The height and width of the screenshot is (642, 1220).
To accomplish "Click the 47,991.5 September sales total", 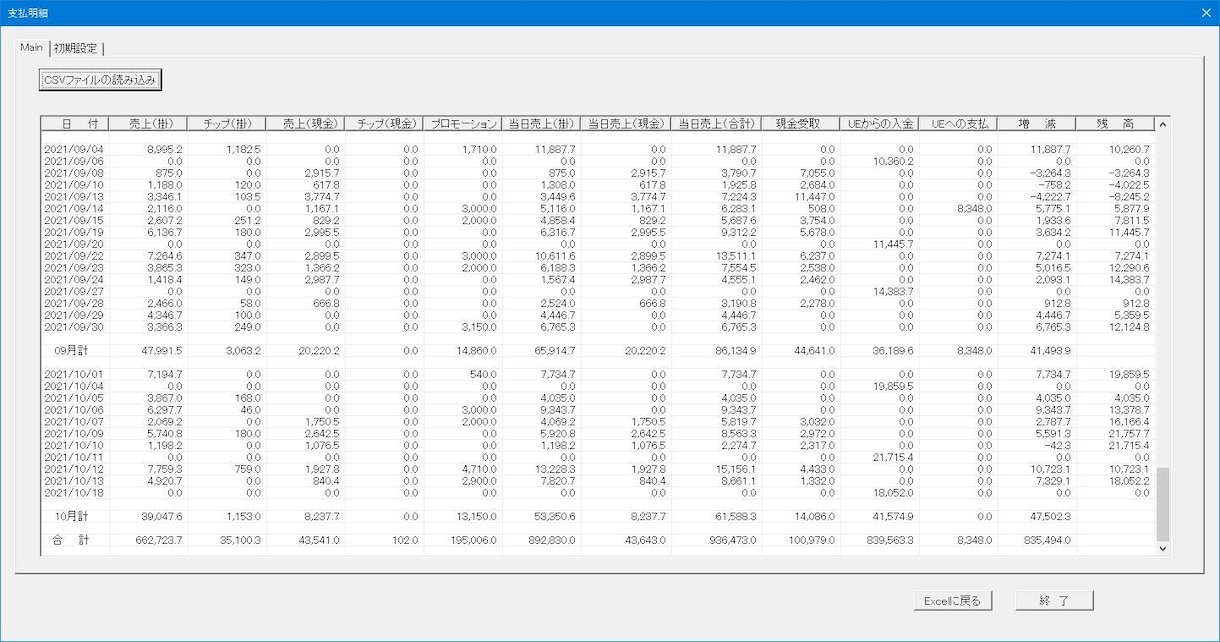I will pos(162,351).
